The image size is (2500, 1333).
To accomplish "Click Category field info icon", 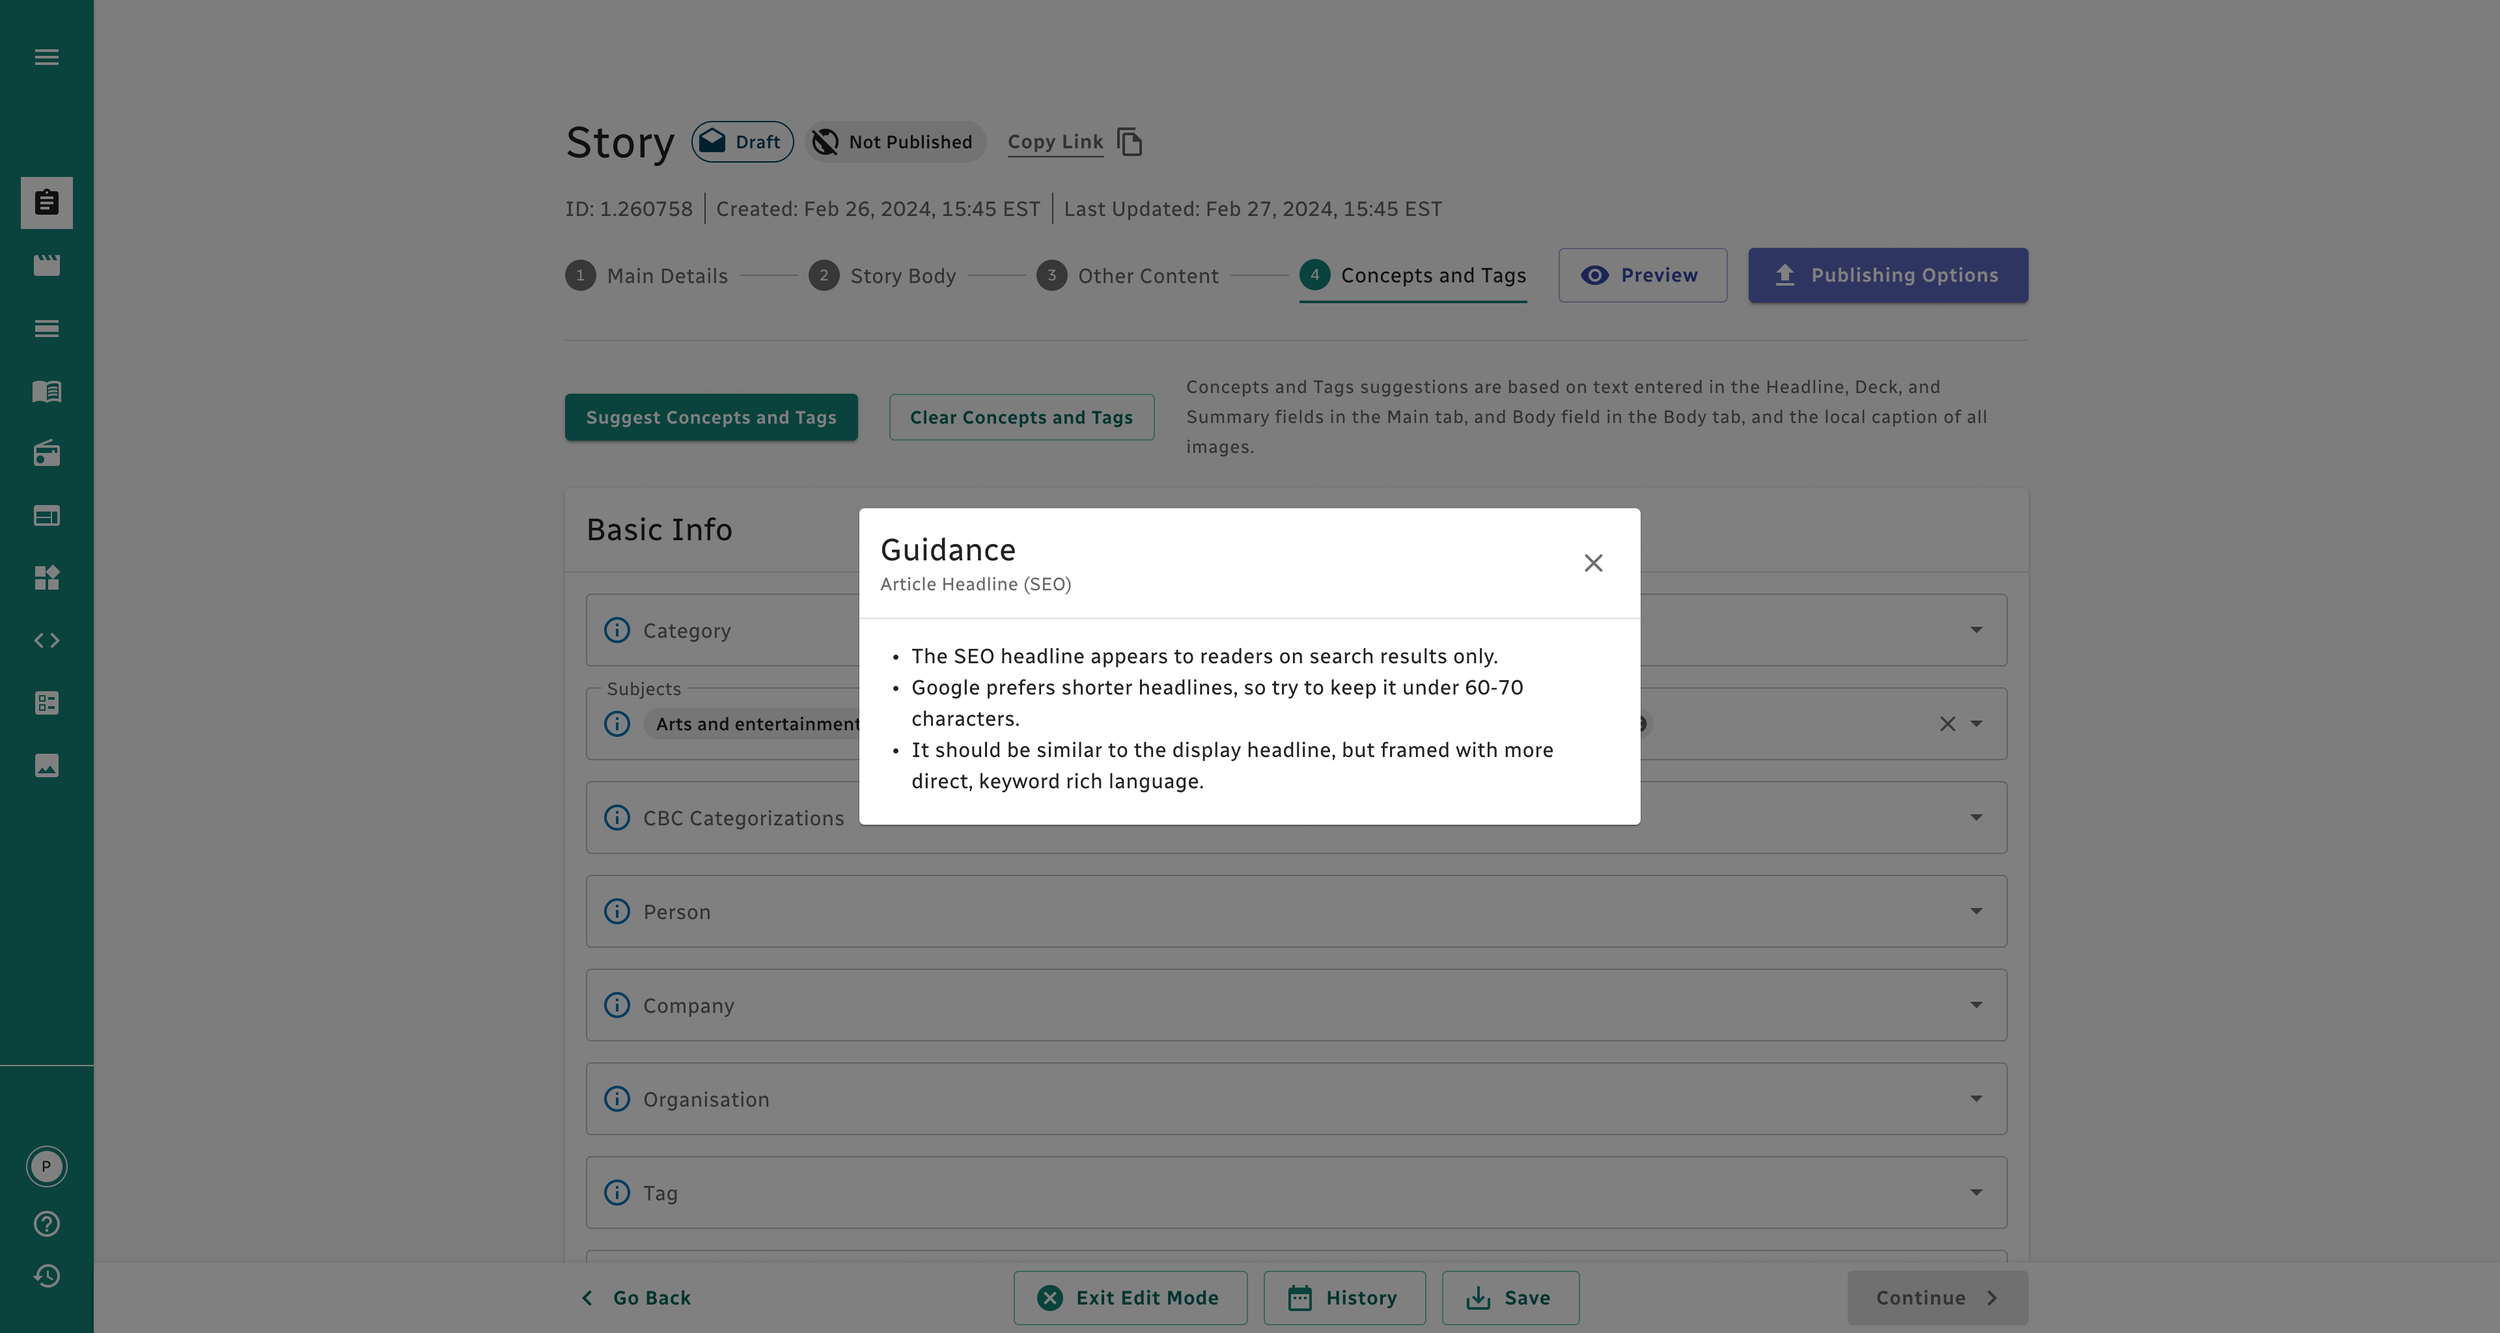I will pyautogui.click(x=617, y=630).
